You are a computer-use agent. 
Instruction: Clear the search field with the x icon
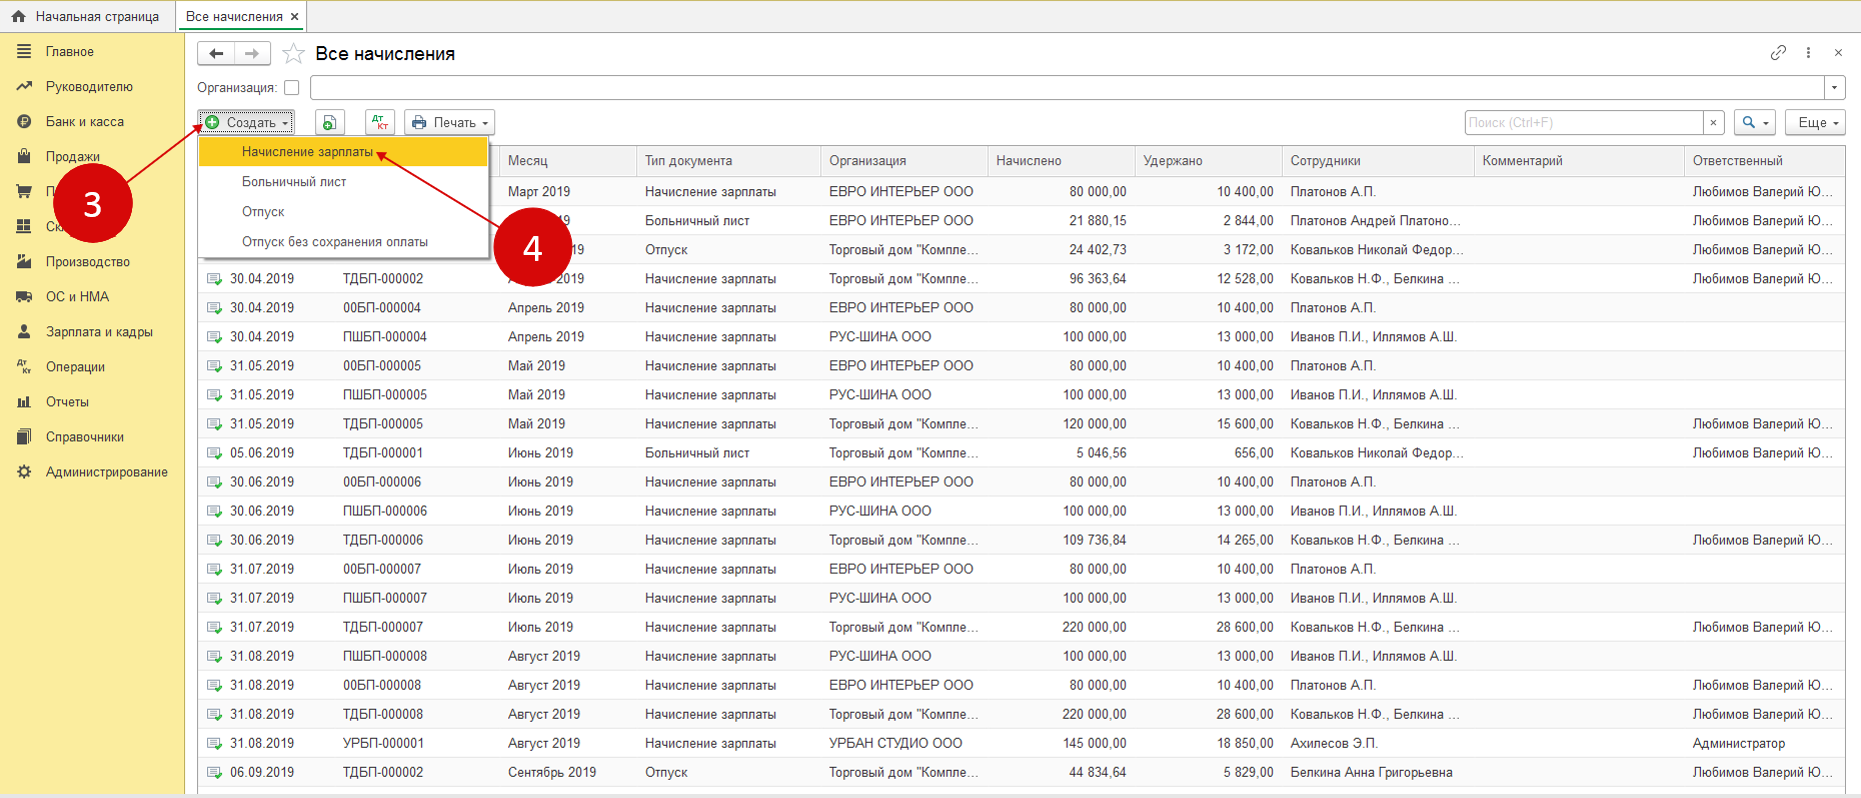click(1713, 122)
